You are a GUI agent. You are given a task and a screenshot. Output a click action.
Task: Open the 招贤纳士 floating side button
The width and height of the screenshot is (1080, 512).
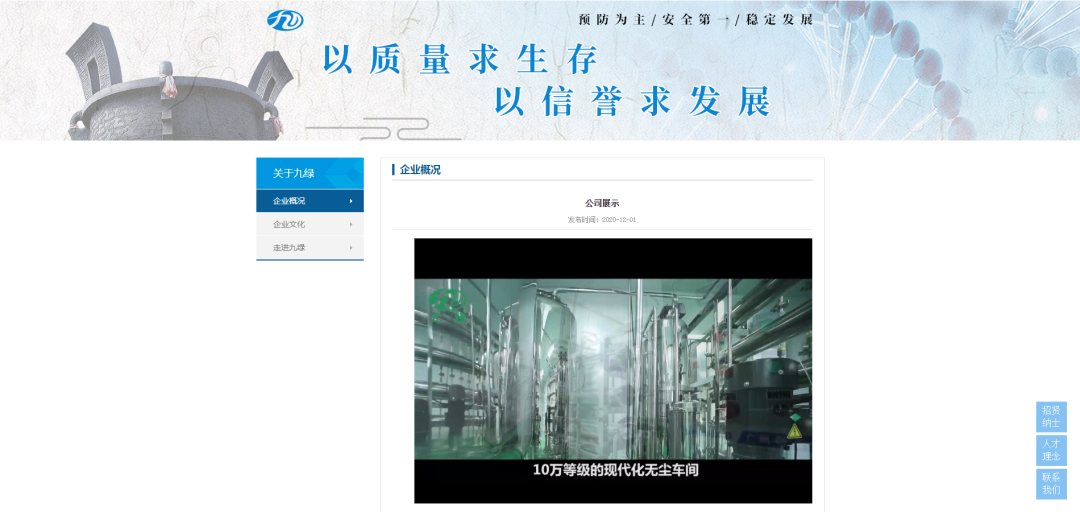[x=1050, y=416]
